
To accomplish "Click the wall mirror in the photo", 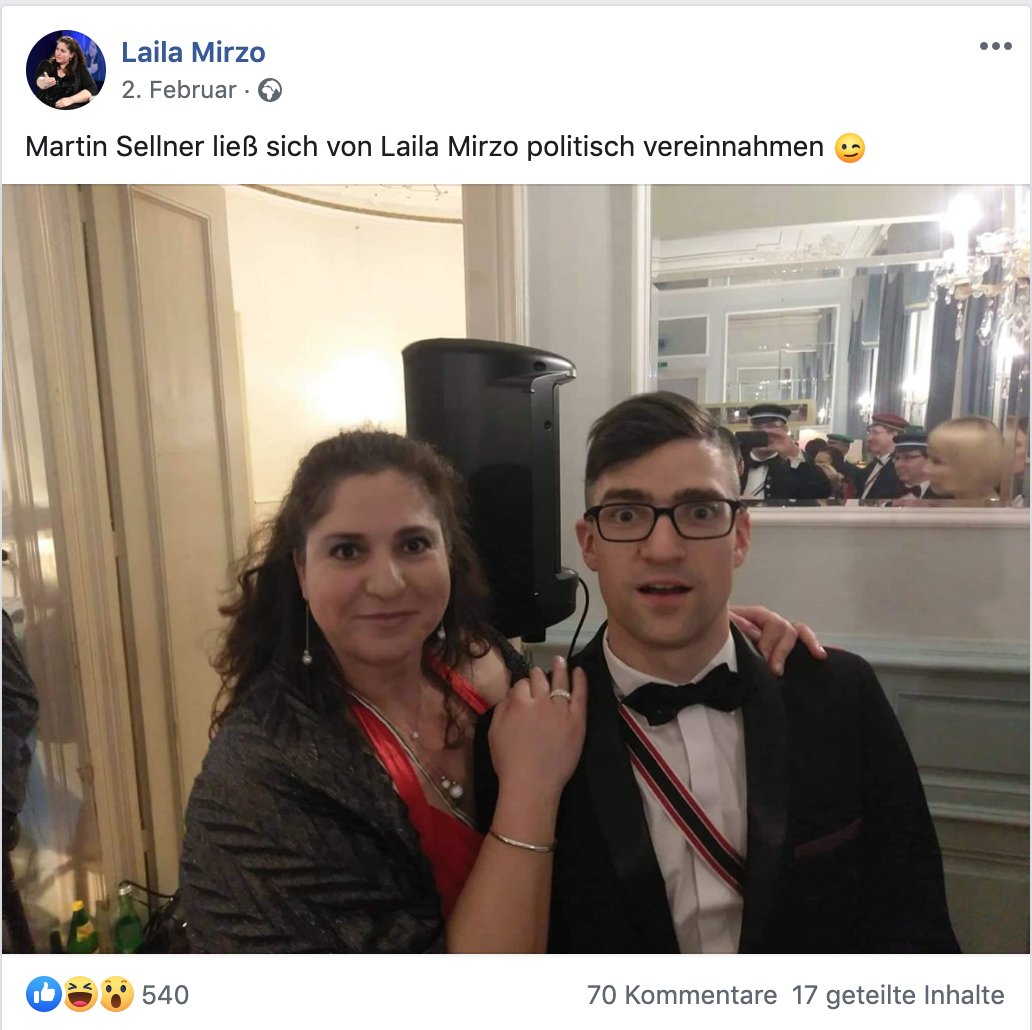I will click(838, 340).
